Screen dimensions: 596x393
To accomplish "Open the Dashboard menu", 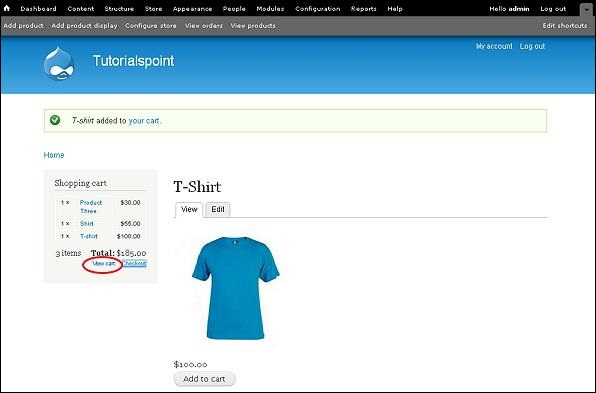I will [38, 8].
